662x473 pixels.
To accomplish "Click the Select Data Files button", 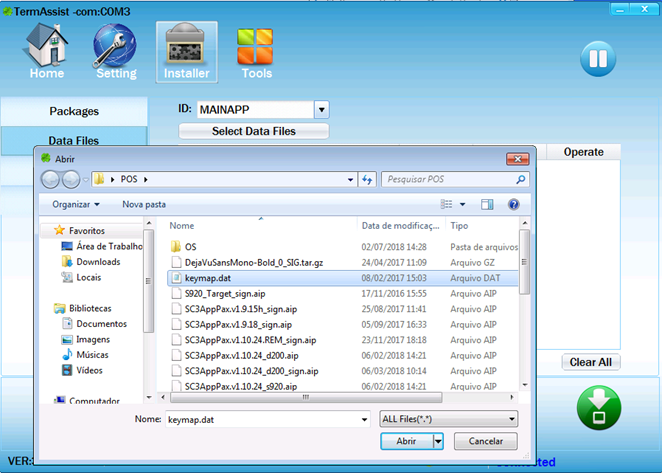I will point(253,131).
